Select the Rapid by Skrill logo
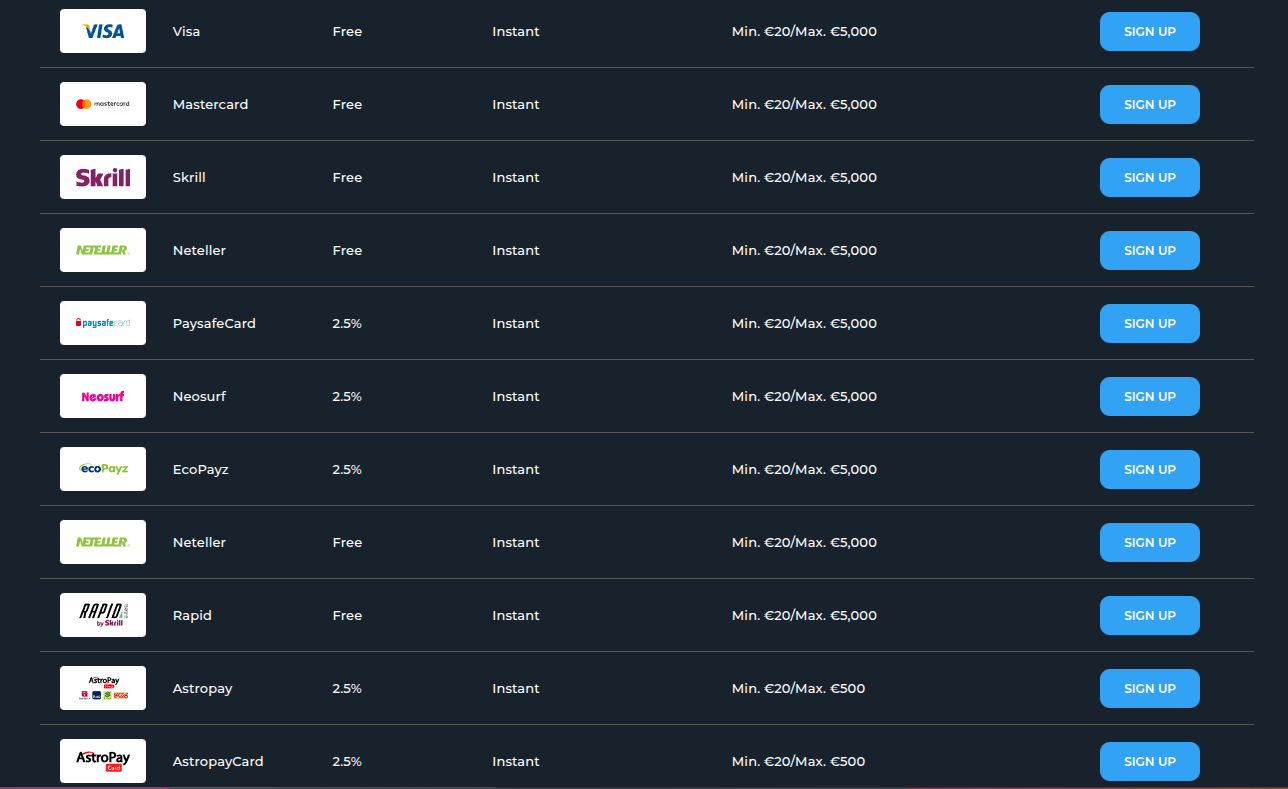Screen dimensions: 1288x789 click(103, 615)
